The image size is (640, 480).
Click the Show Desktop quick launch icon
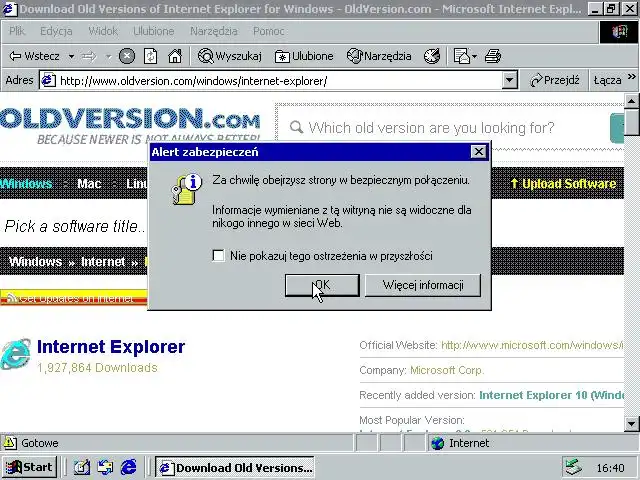coord(82,467)
